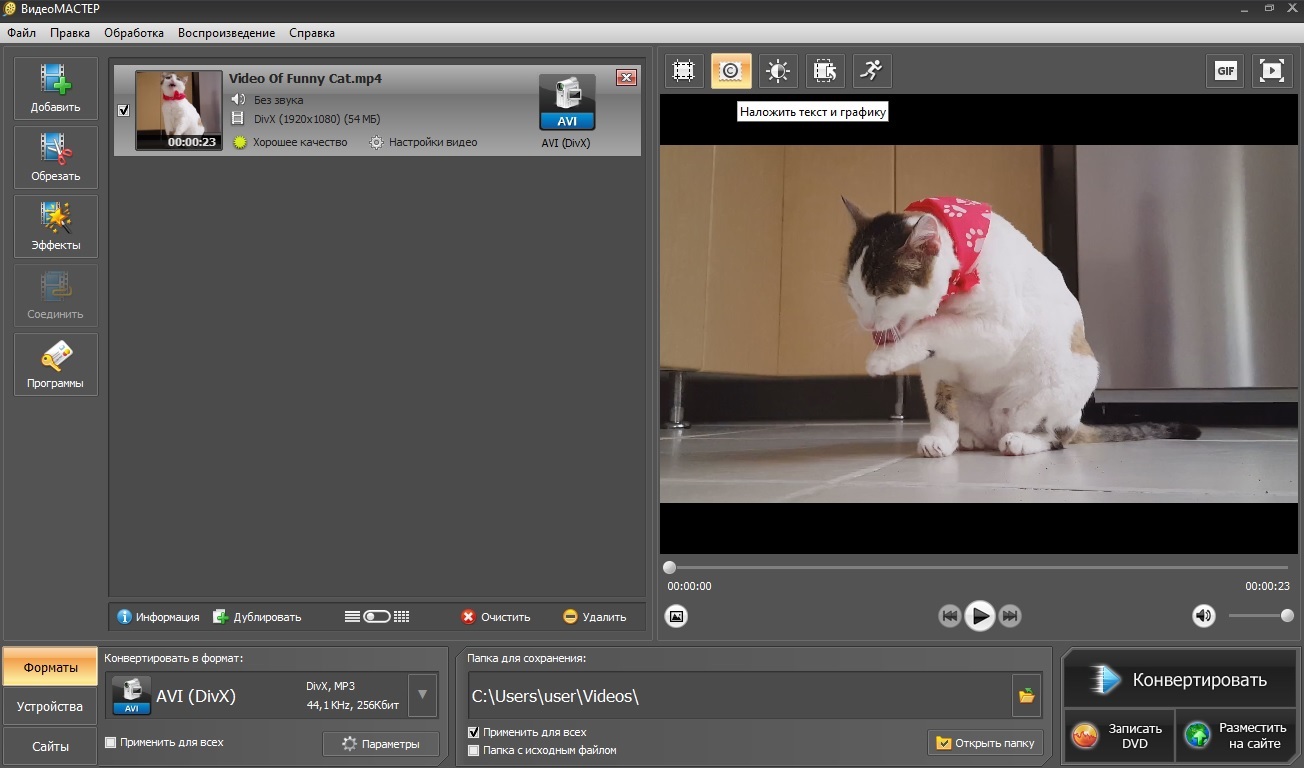Open brightness enhancement icon above preview
The width and height of the screenshot is (1304, 768).
pos(778,71)
